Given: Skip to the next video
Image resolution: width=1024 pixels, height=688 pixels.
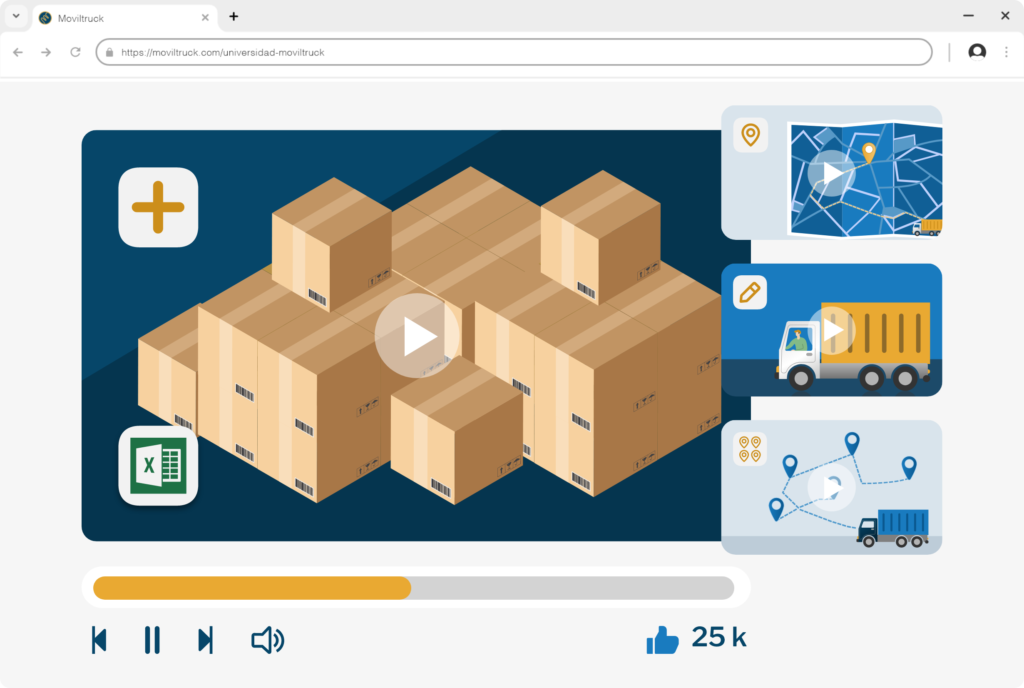Looking at the screenshot, I should (x=205, y=640).
